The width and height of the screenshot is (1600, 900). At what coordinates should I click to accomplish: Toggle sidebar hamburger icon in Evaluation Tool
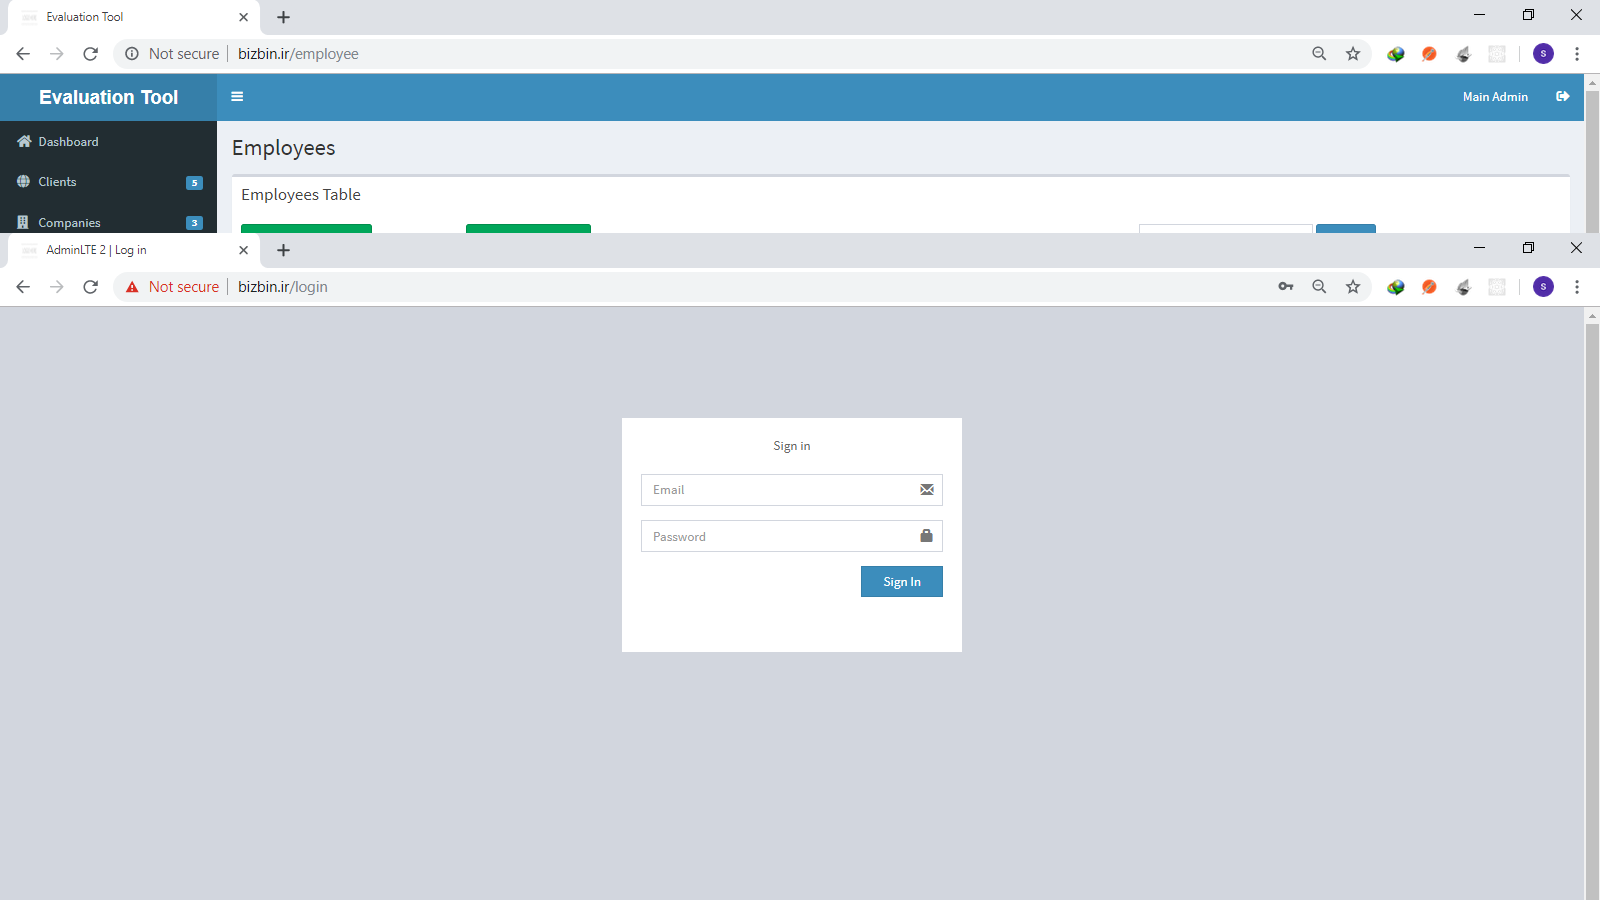(237, 97)
